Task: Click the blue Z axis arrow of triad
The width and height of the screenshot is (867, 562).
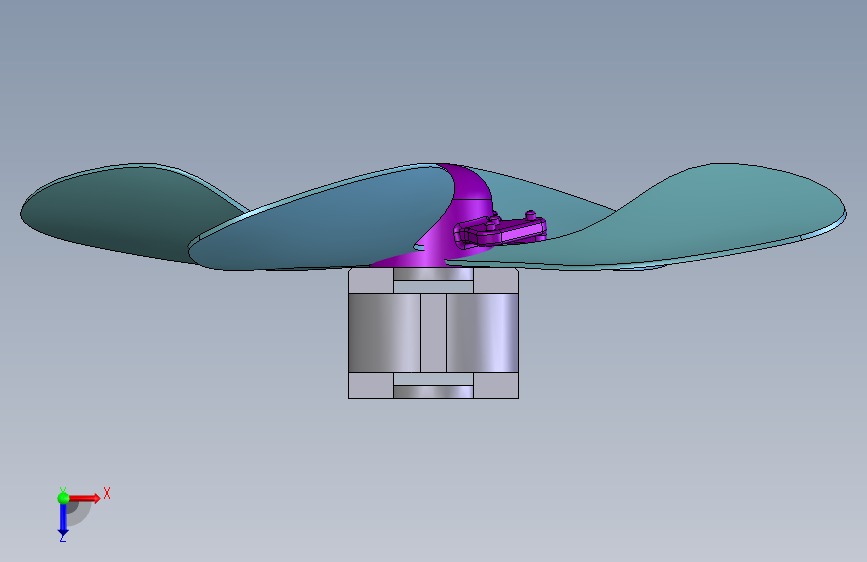Action: coord(62,520)
